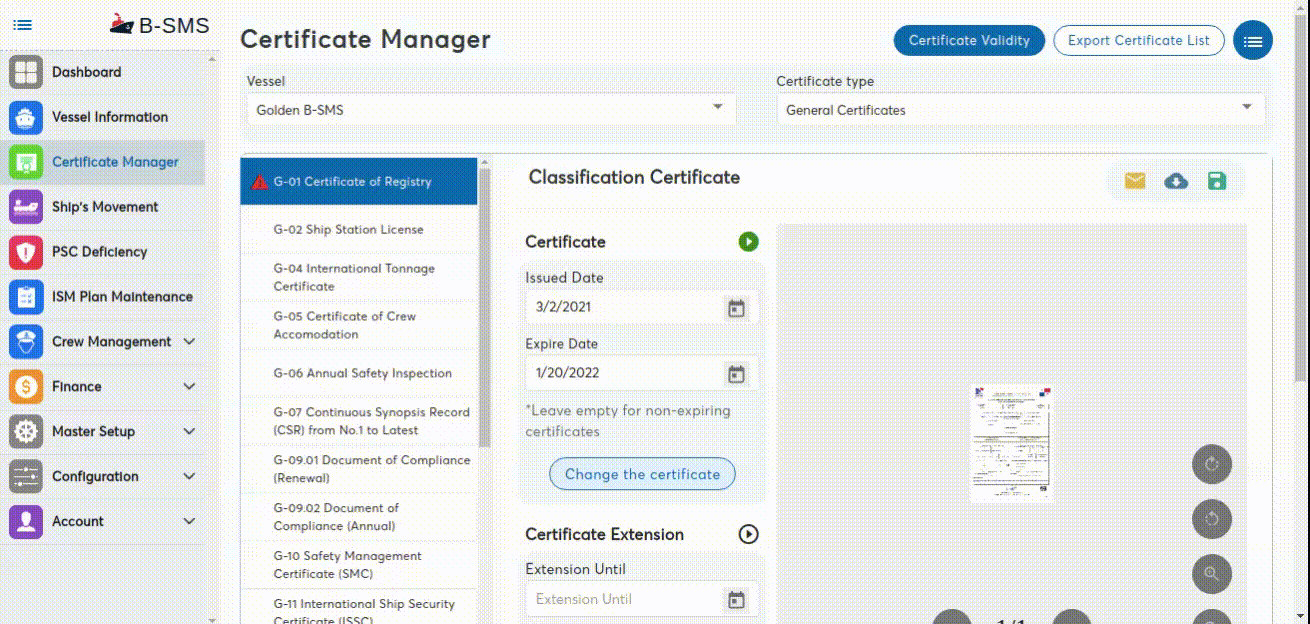1310x624 pixels.
Task: Open the Issued Date calendar picker
Action: click(736, 308)
